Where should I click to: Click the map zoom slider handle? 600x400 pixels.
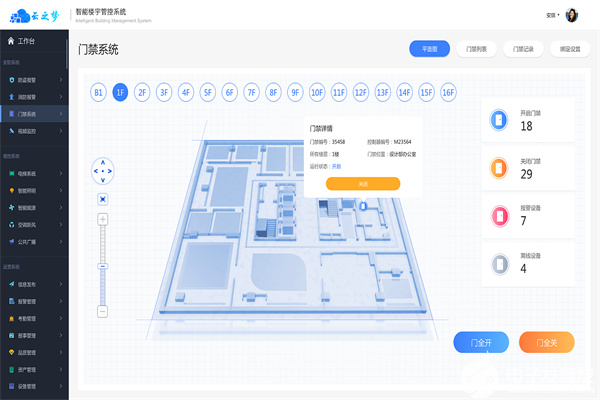point(103,266)
